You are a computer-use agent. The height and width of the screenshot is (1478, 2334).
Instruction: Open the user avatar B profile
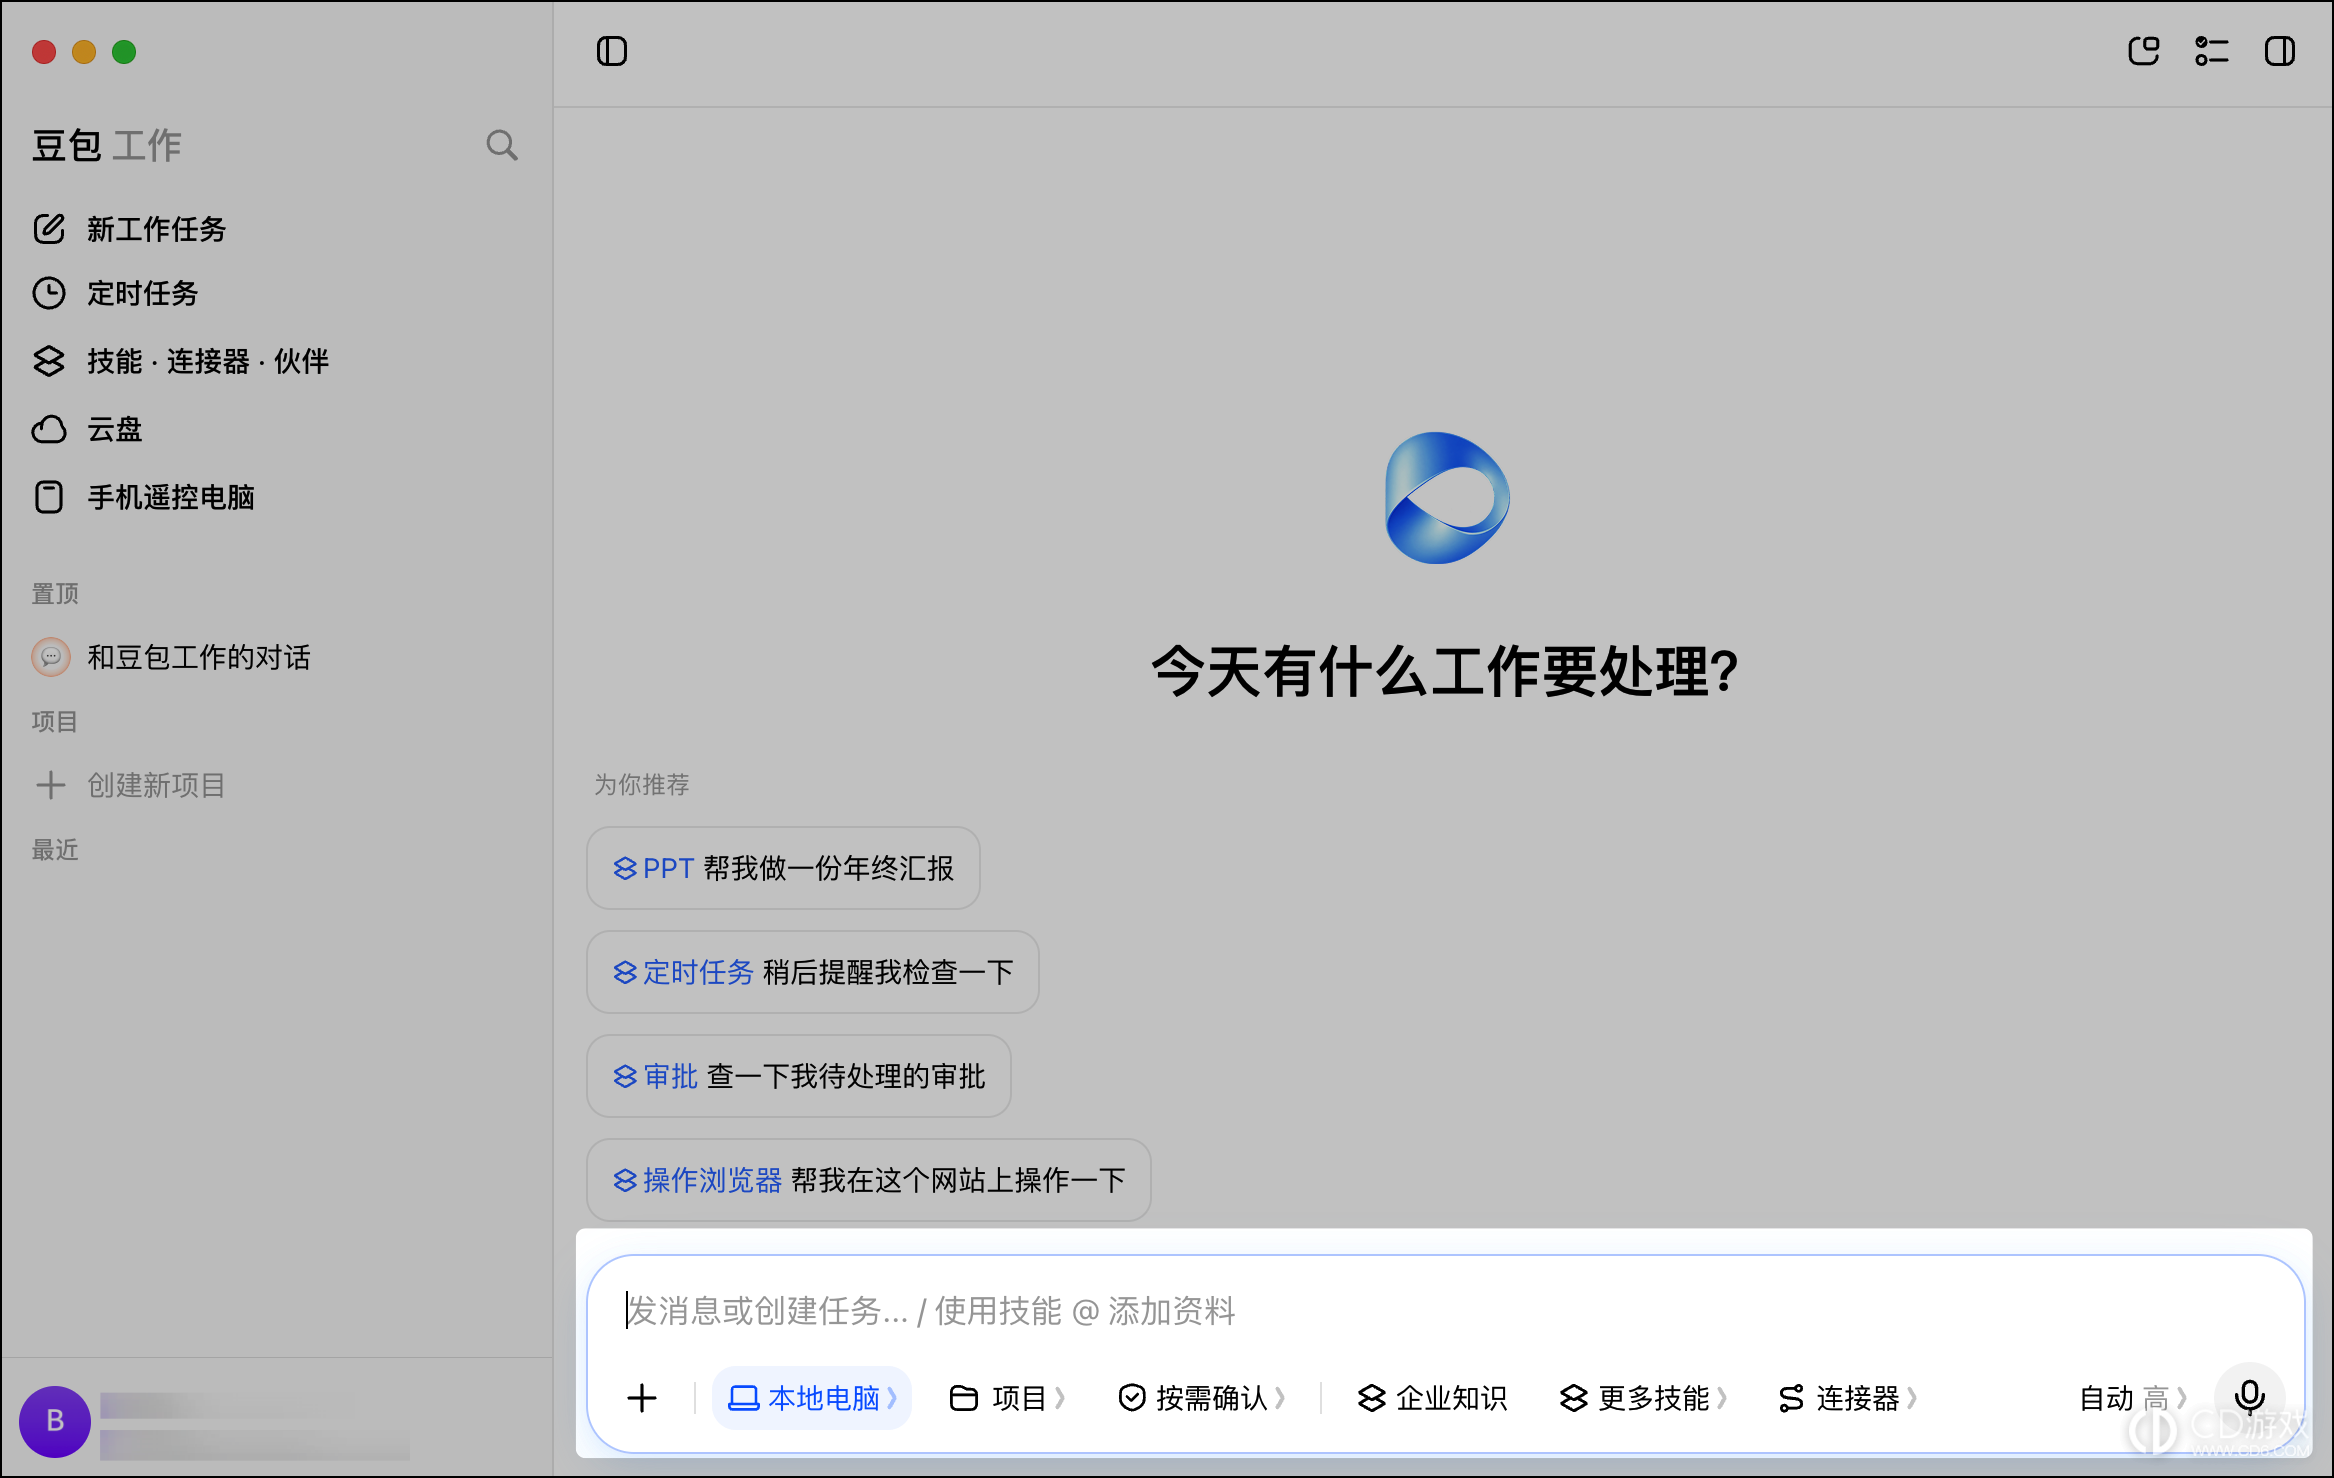pos(55,1421)
